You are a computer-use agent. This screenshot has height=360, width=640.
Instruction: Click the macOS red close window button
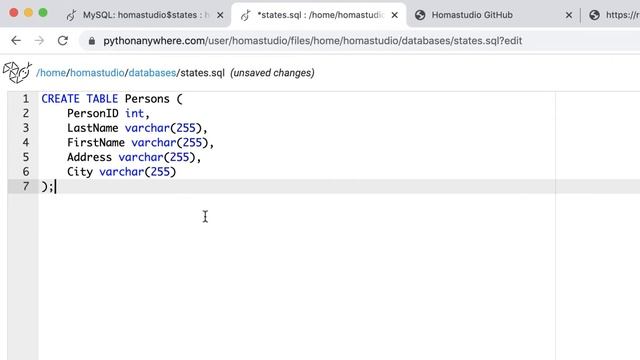click(x=13, y=13)
